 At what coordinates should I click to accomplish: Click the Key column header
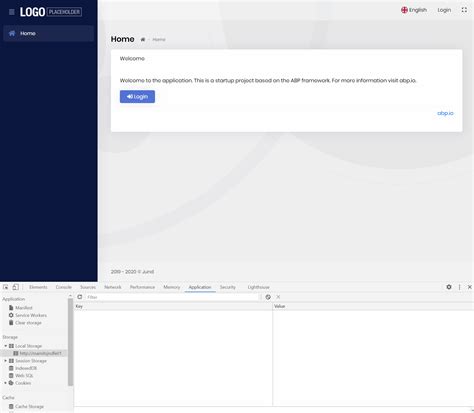click(x=173, y=306)
